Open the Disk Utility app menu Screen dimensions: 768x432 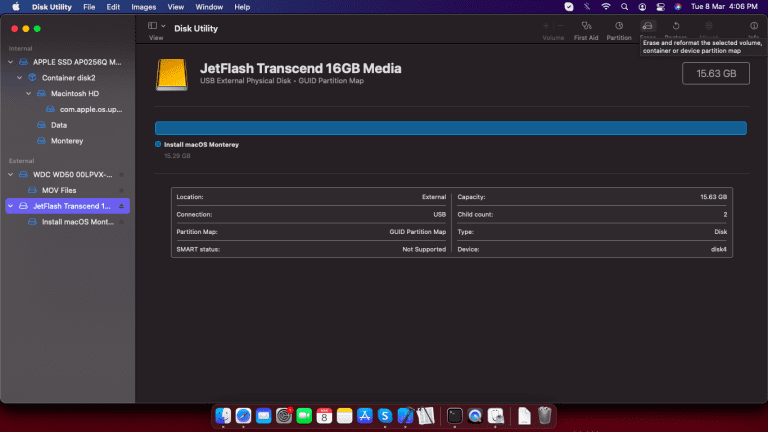[52, 7]
